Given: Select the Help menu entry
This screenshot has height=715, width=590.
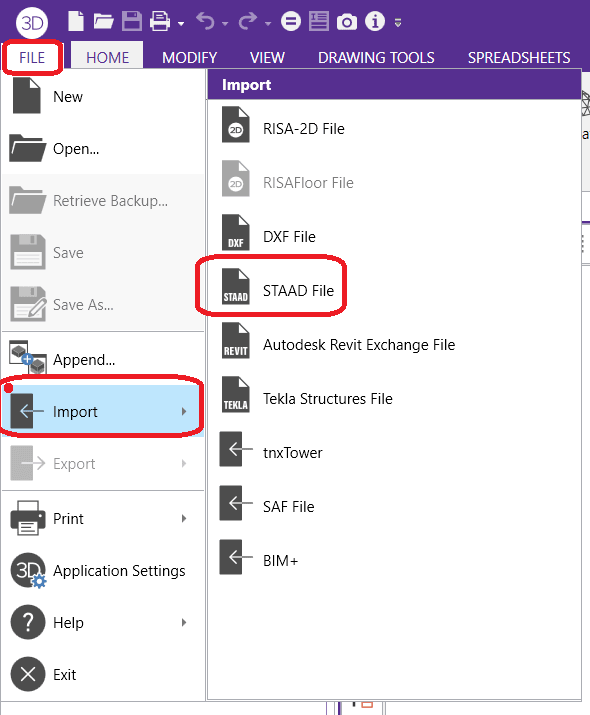Looking at the screenshot, I should tap(103, 622).
